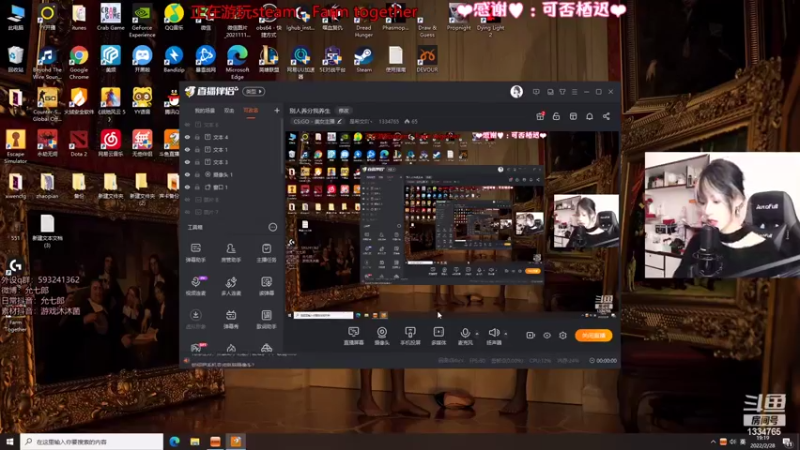The height and width of the screenshot is (450, 800).
Task: Switch to the second scene tab
Action: click(229, 111)
